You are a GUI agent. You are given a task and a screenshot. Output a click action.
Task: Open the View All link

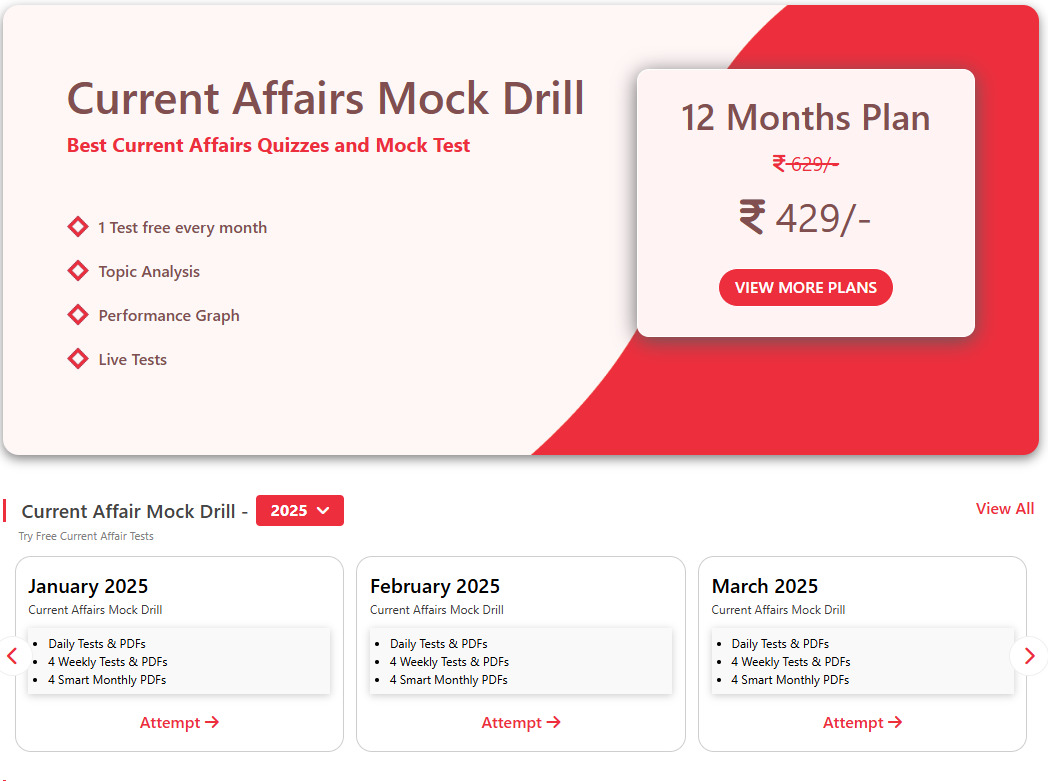(x=1004, y=509)
